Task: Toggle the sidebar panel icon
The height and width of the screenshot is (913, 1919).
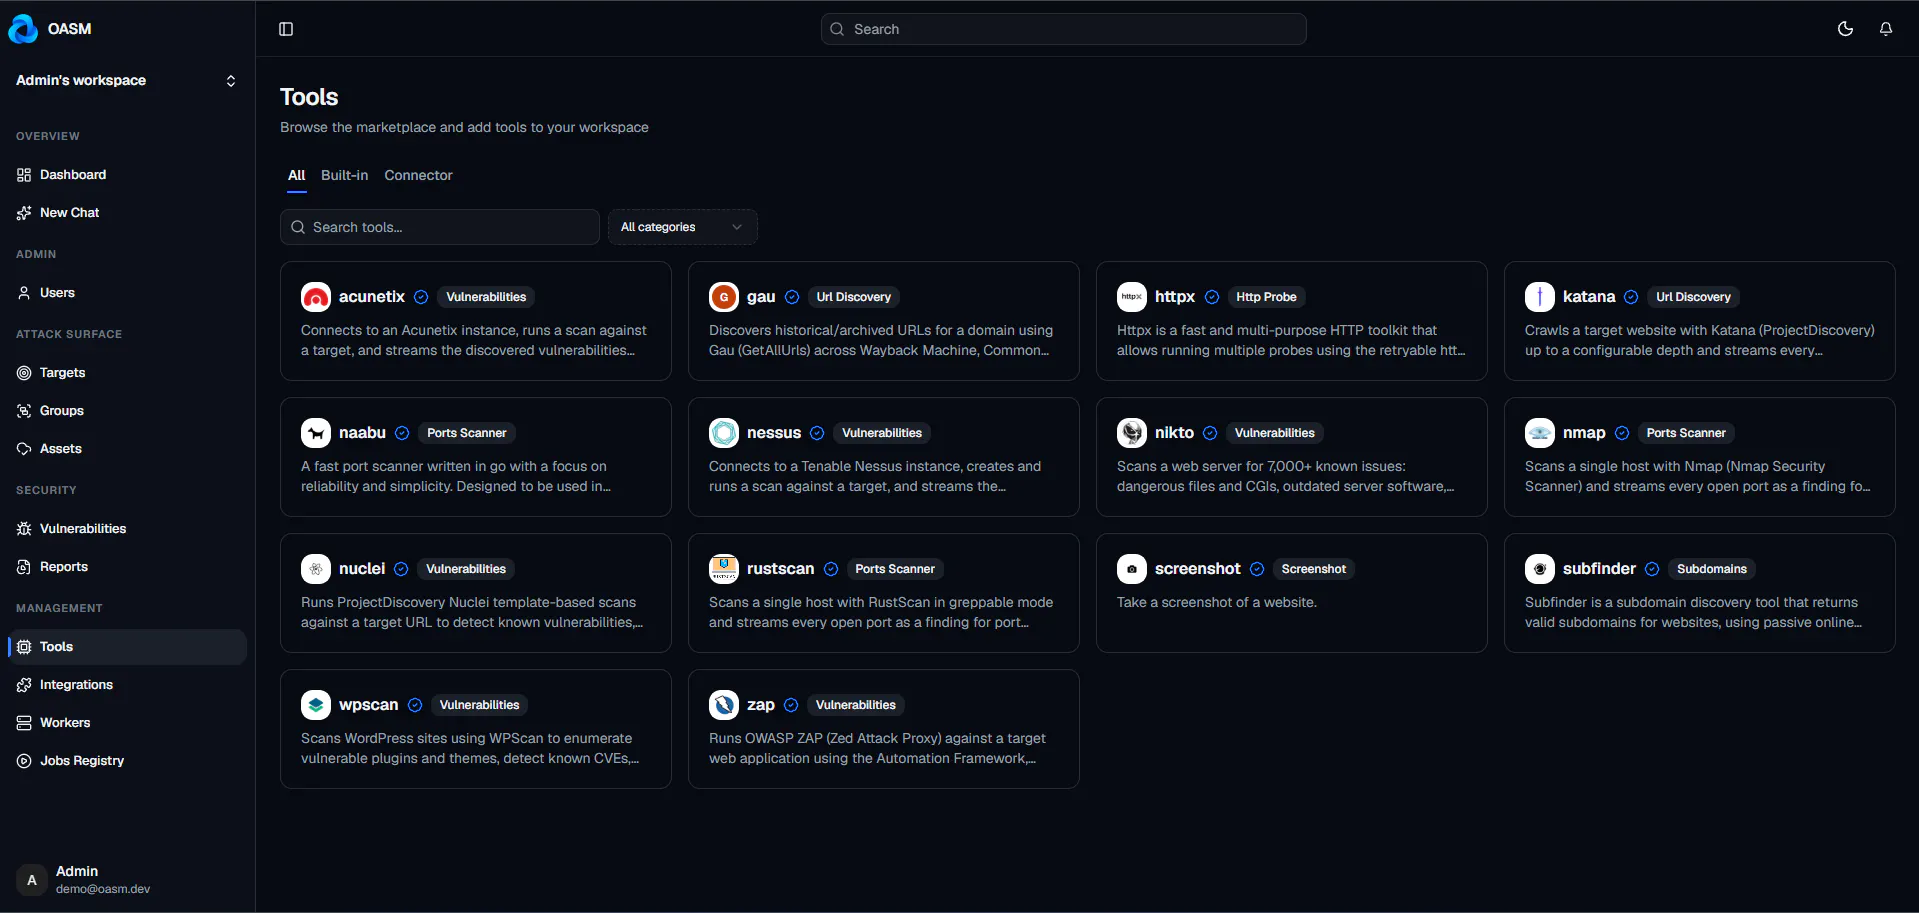Action: [x=286, y=29]
